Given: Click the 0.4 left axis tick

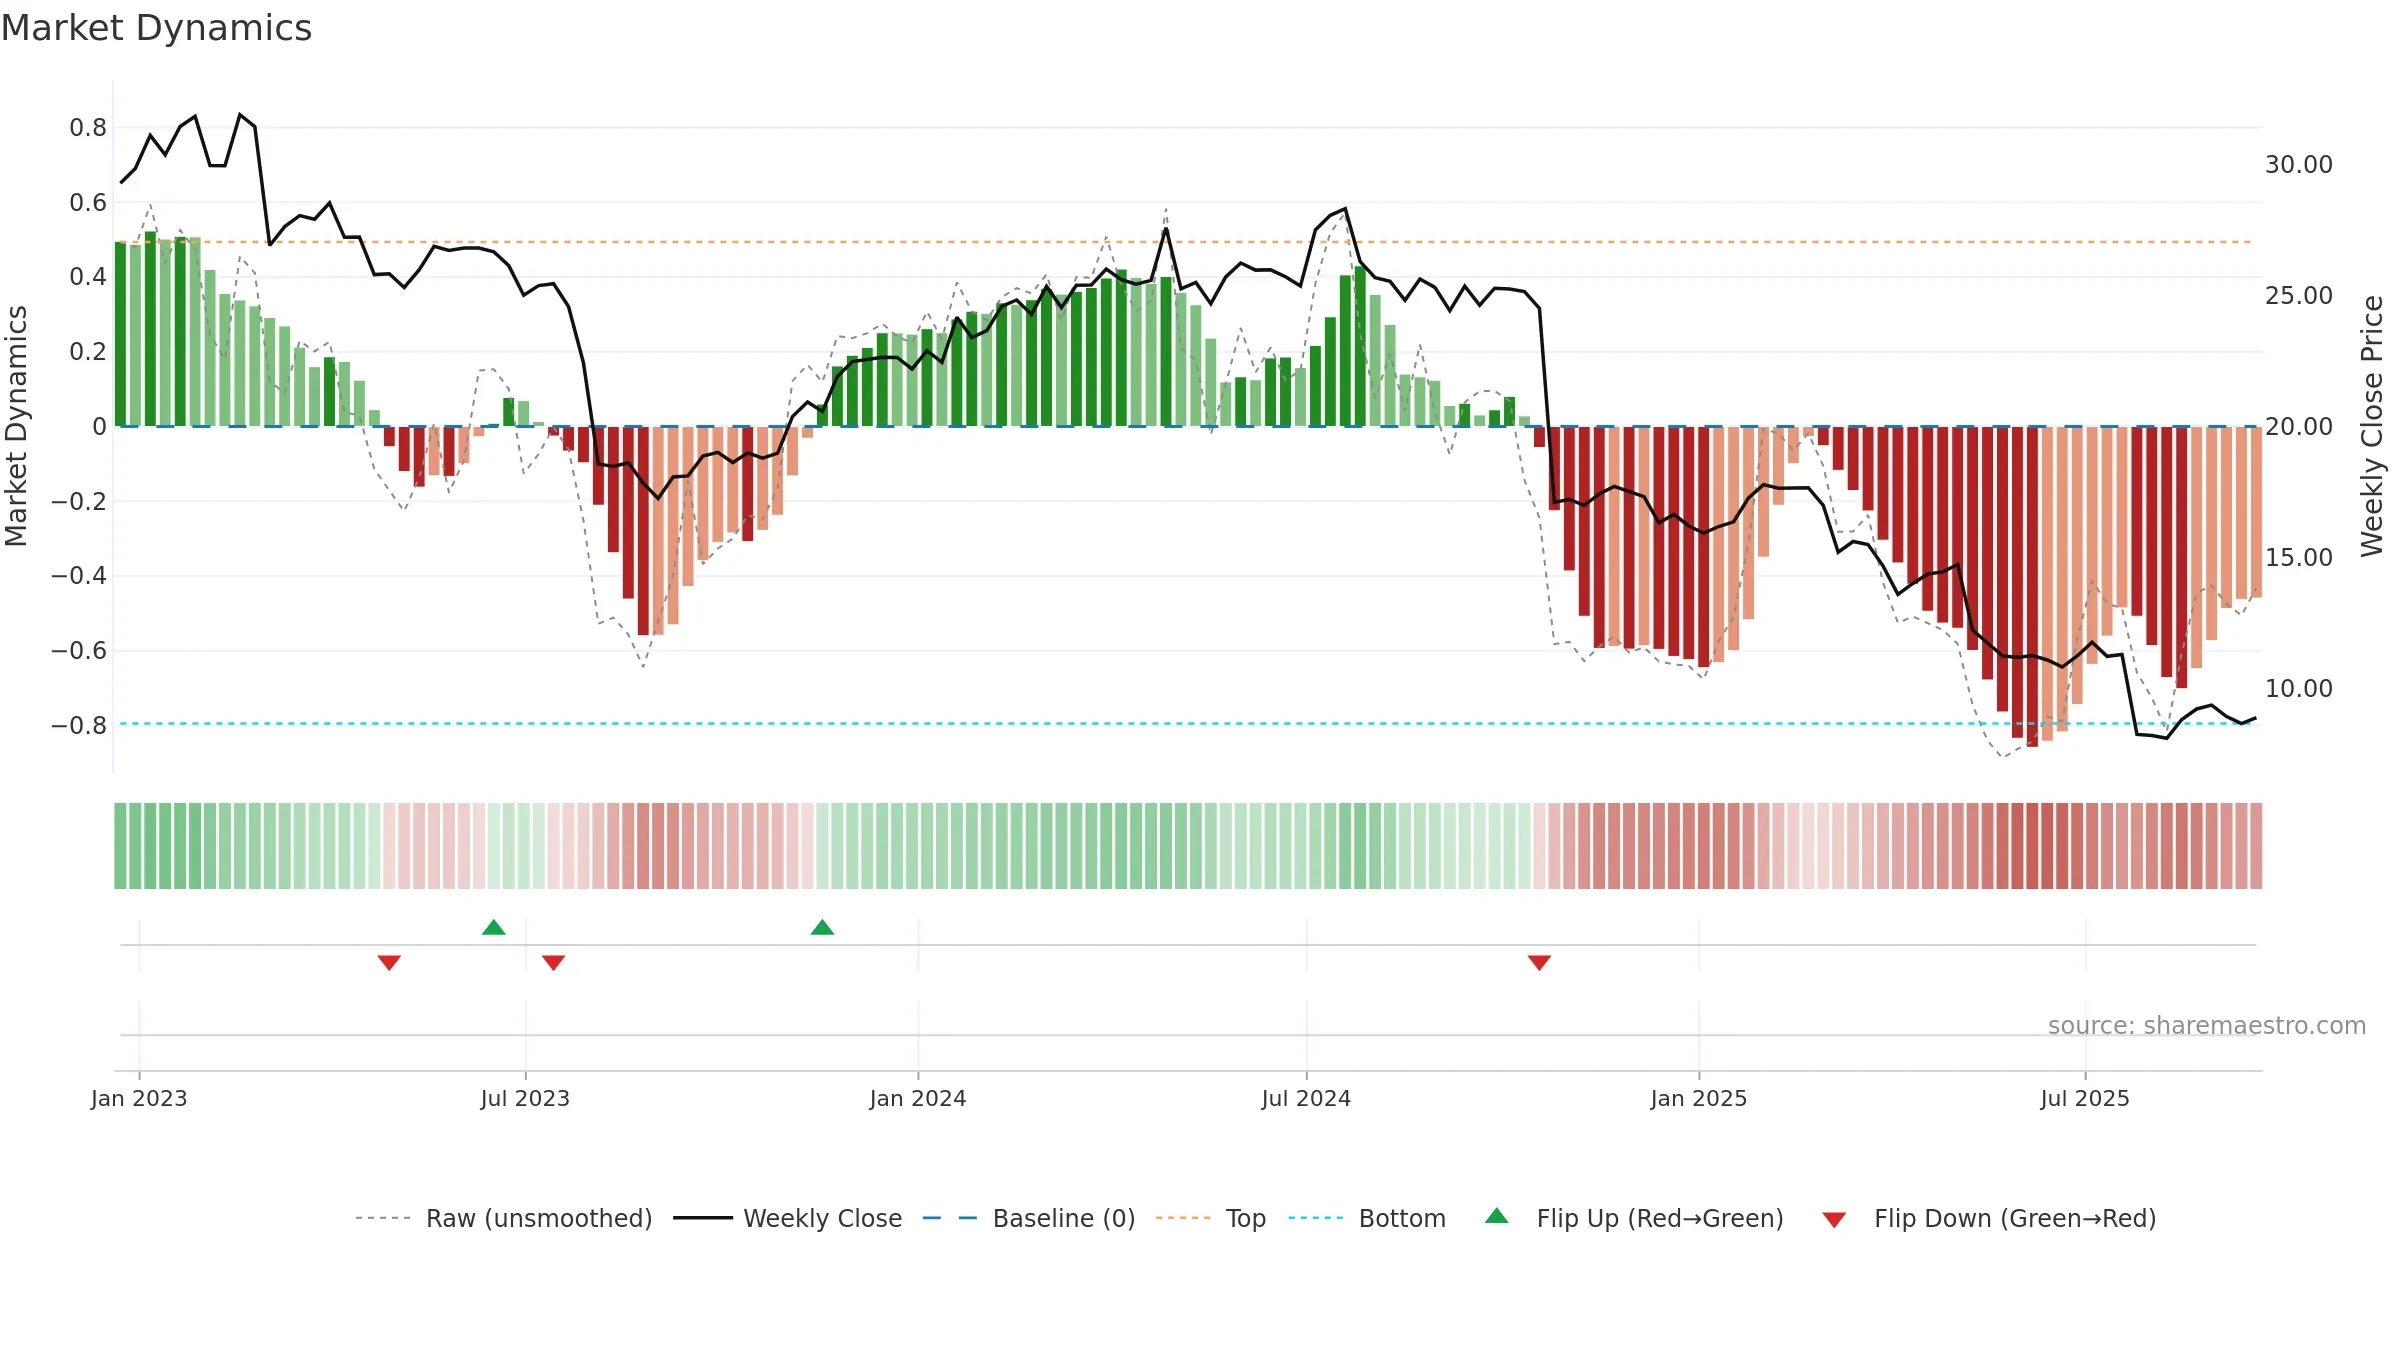Looking at the screenshot, I should [x=88, y=277].
